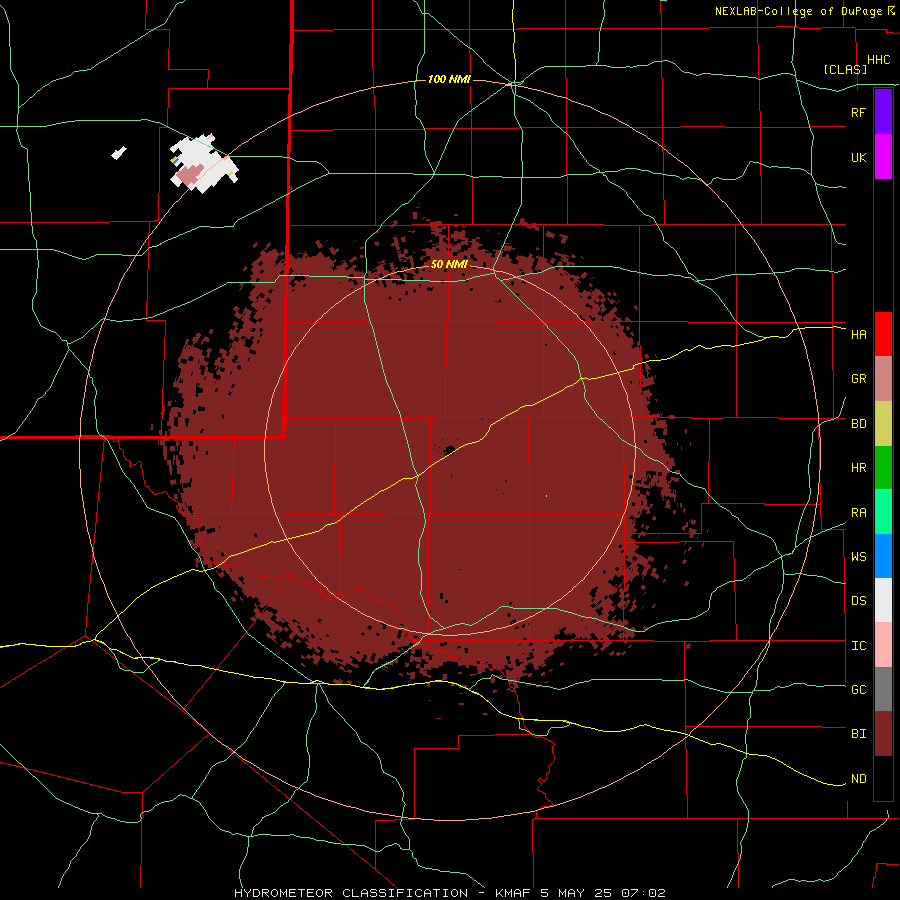Click the WS legend label
Image resolution: width=900 pixels, height=900 pixels.
tap(858, 556)
